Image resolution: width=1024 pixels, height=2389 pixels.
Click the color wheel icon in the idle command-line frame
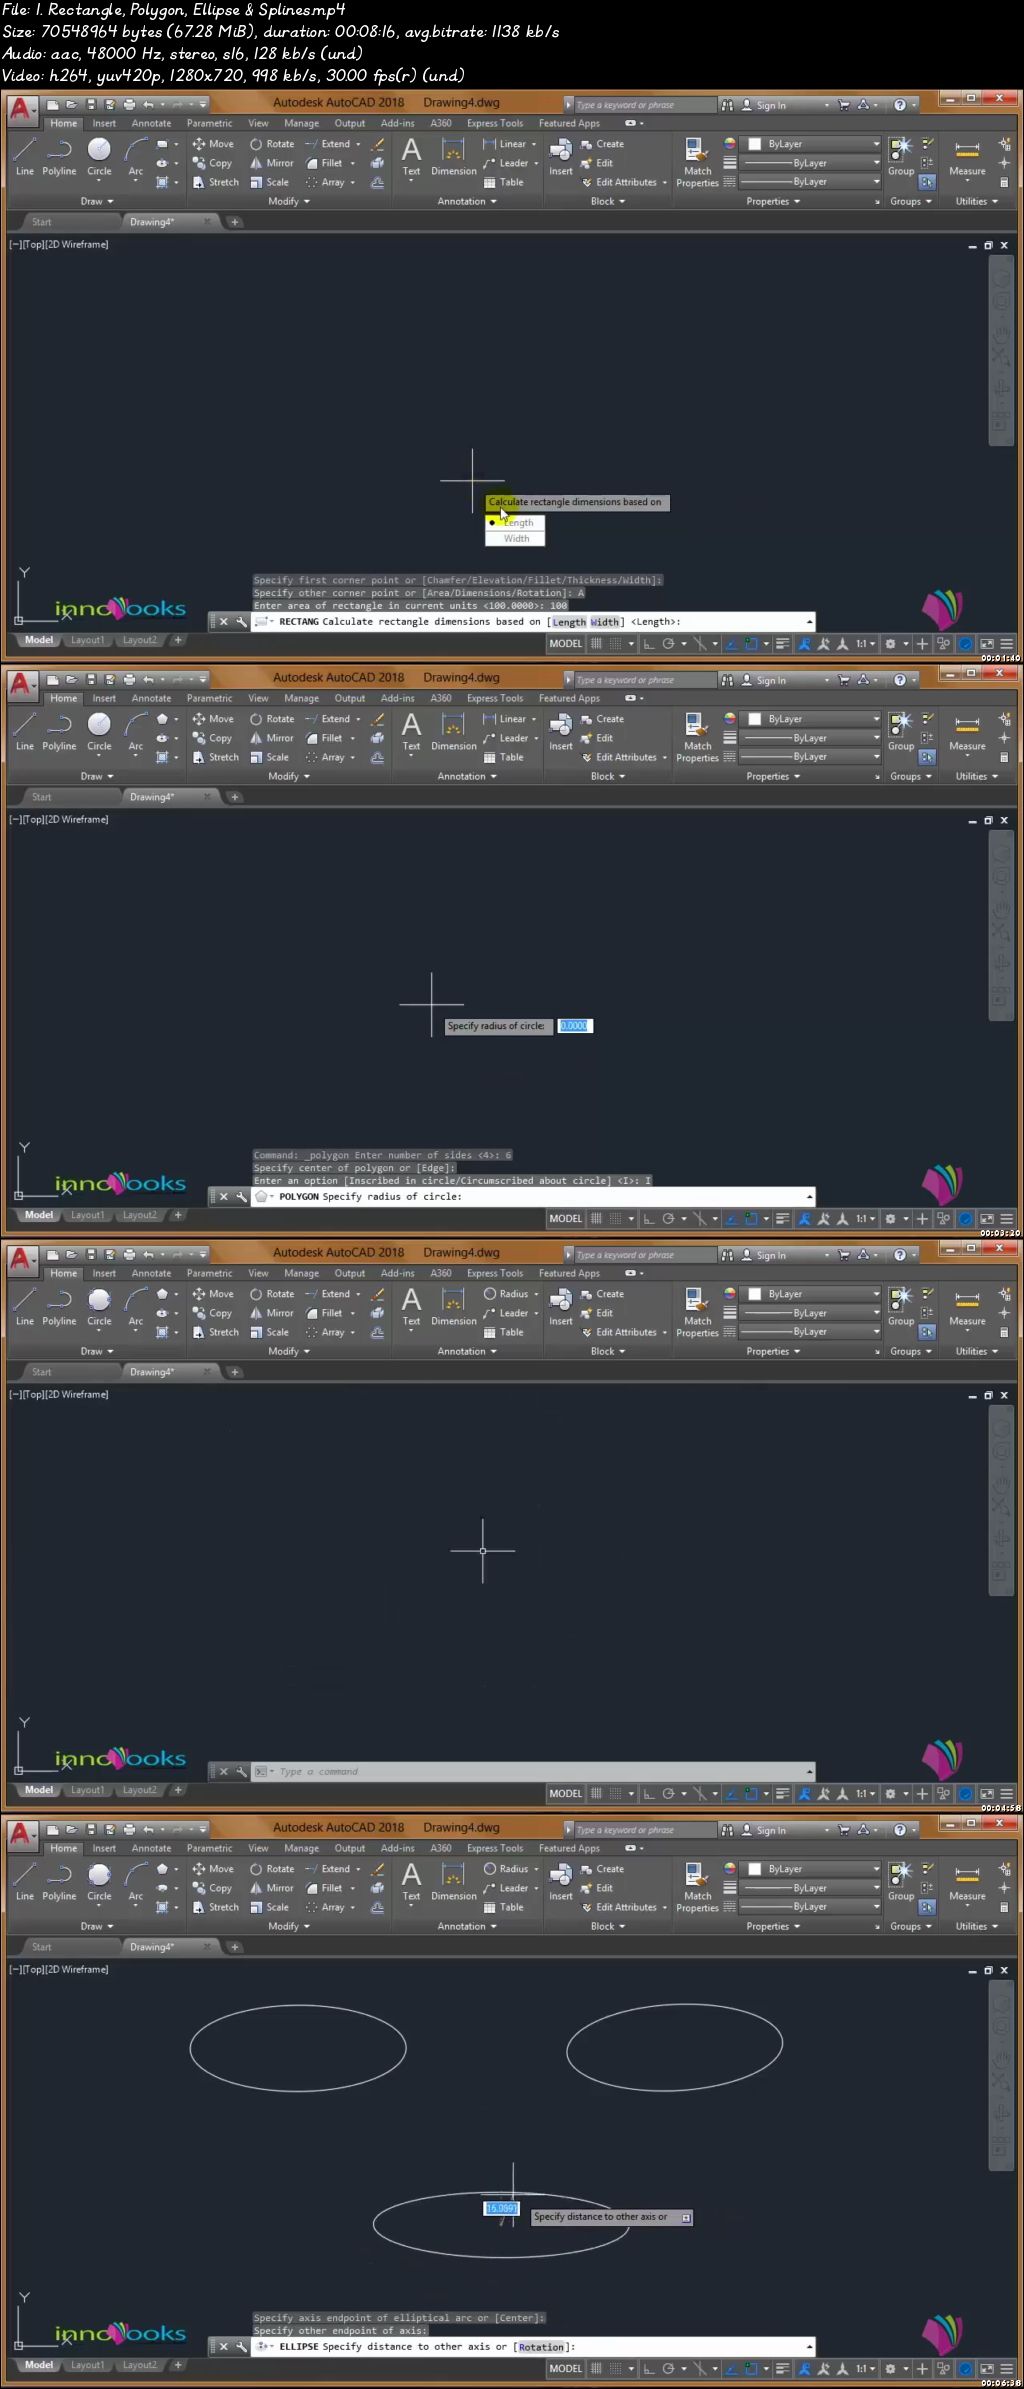[x=730, y=1294]
